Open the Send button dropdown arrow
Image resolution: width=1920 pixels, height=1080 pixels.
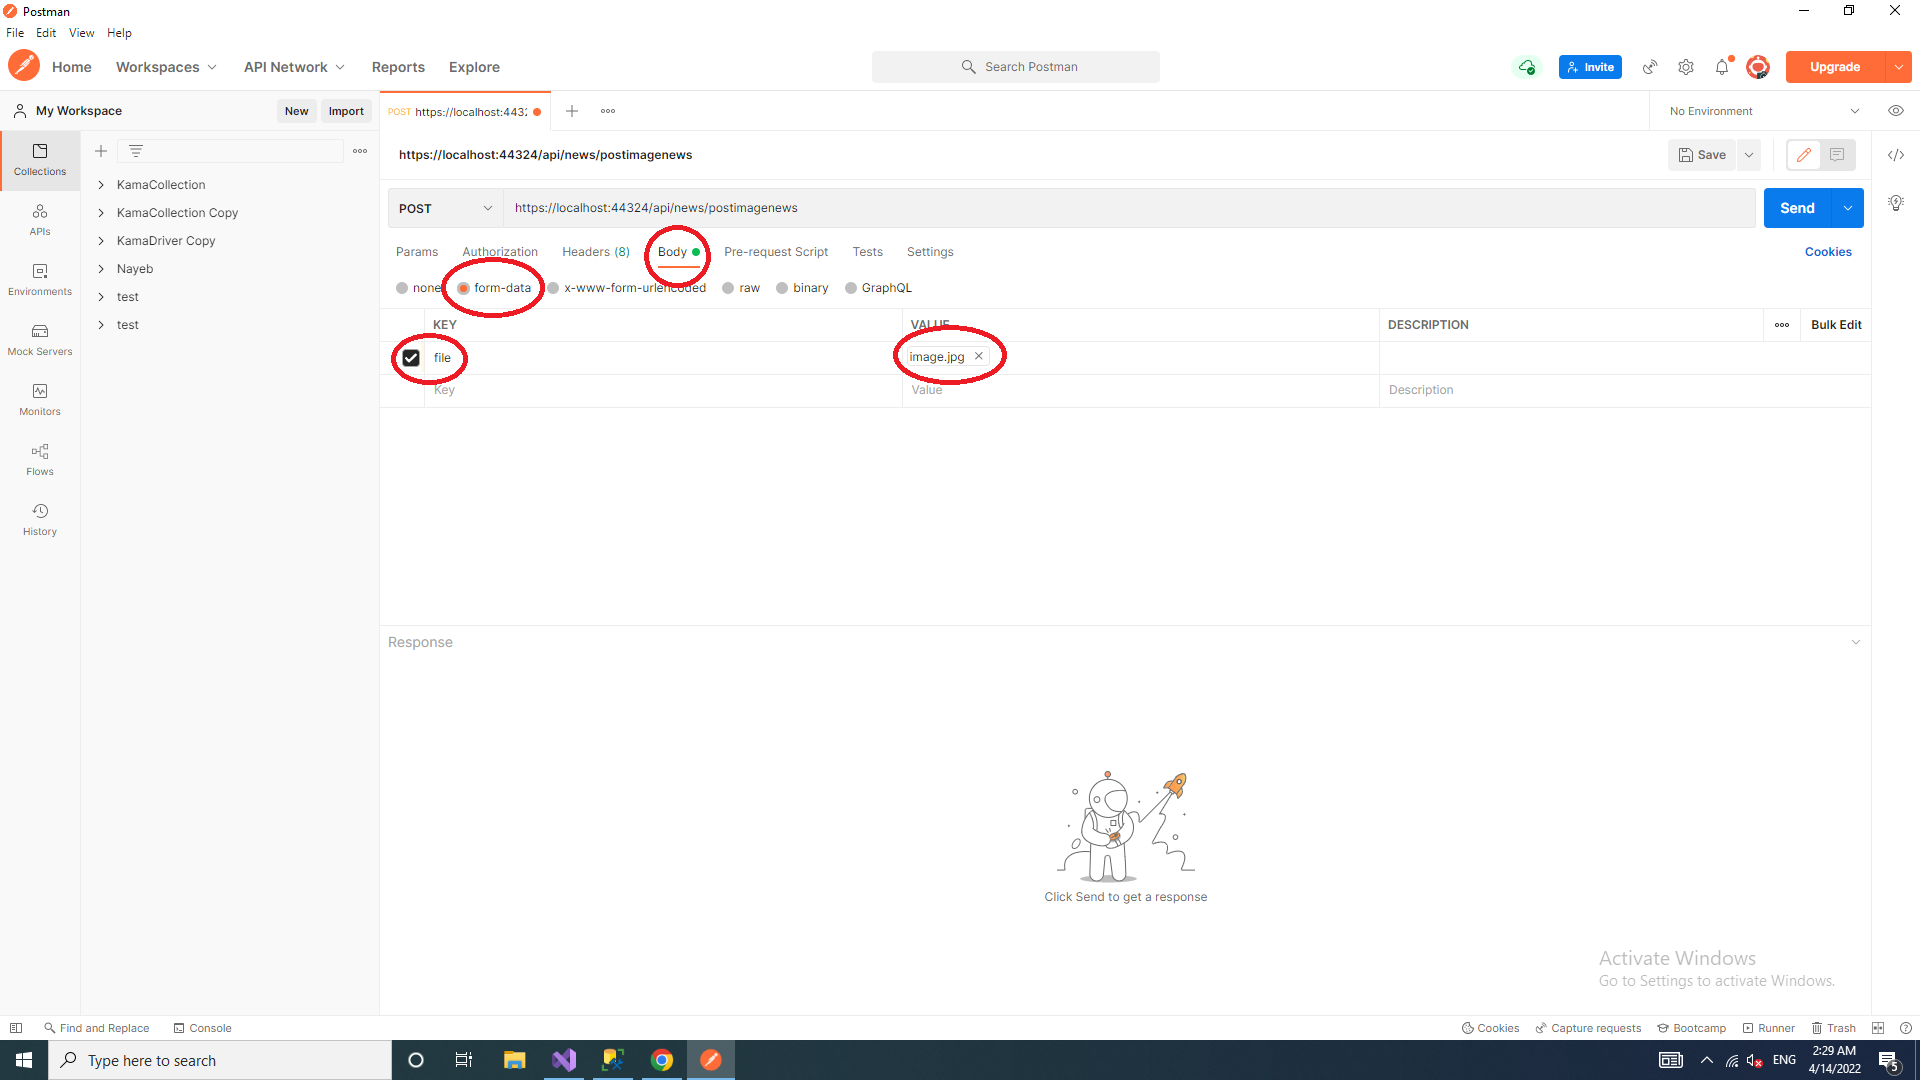1848,208
